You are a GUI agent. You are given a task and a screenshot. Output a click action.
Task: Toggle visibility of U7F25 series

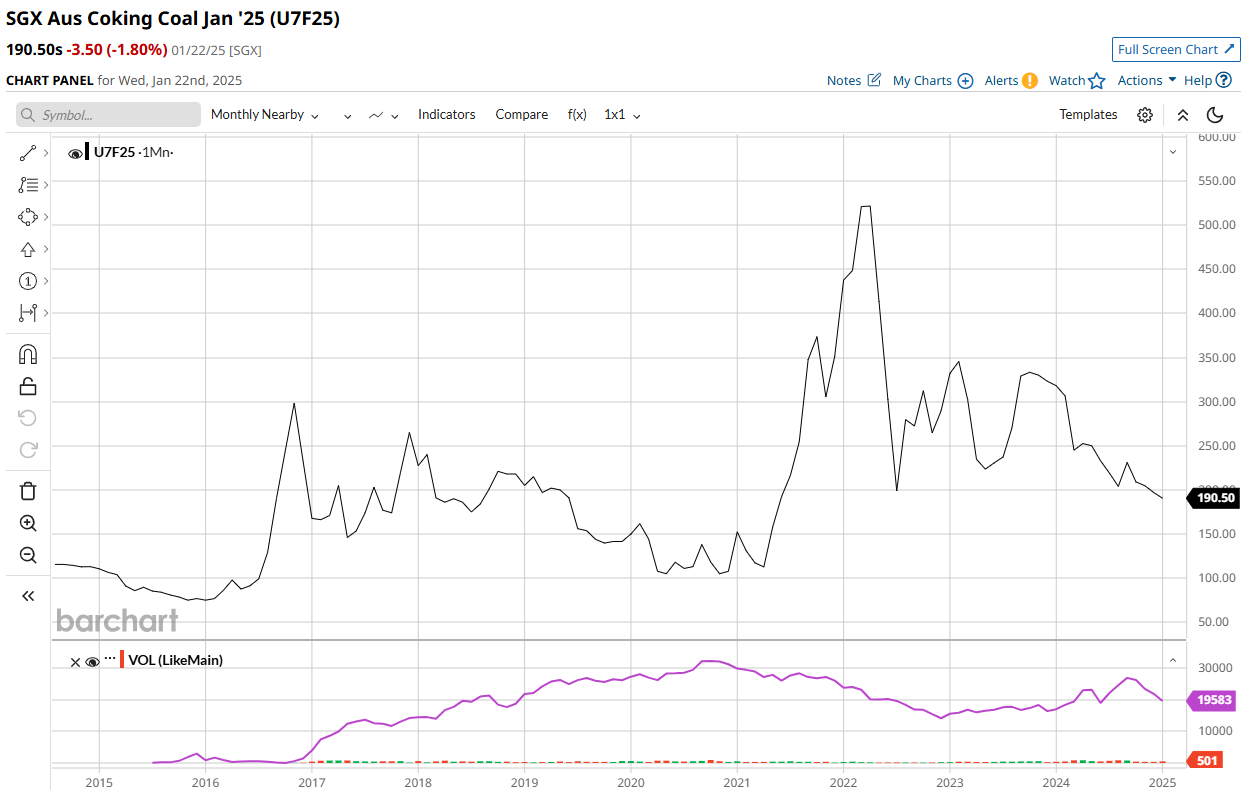click(x=75, y=153)
